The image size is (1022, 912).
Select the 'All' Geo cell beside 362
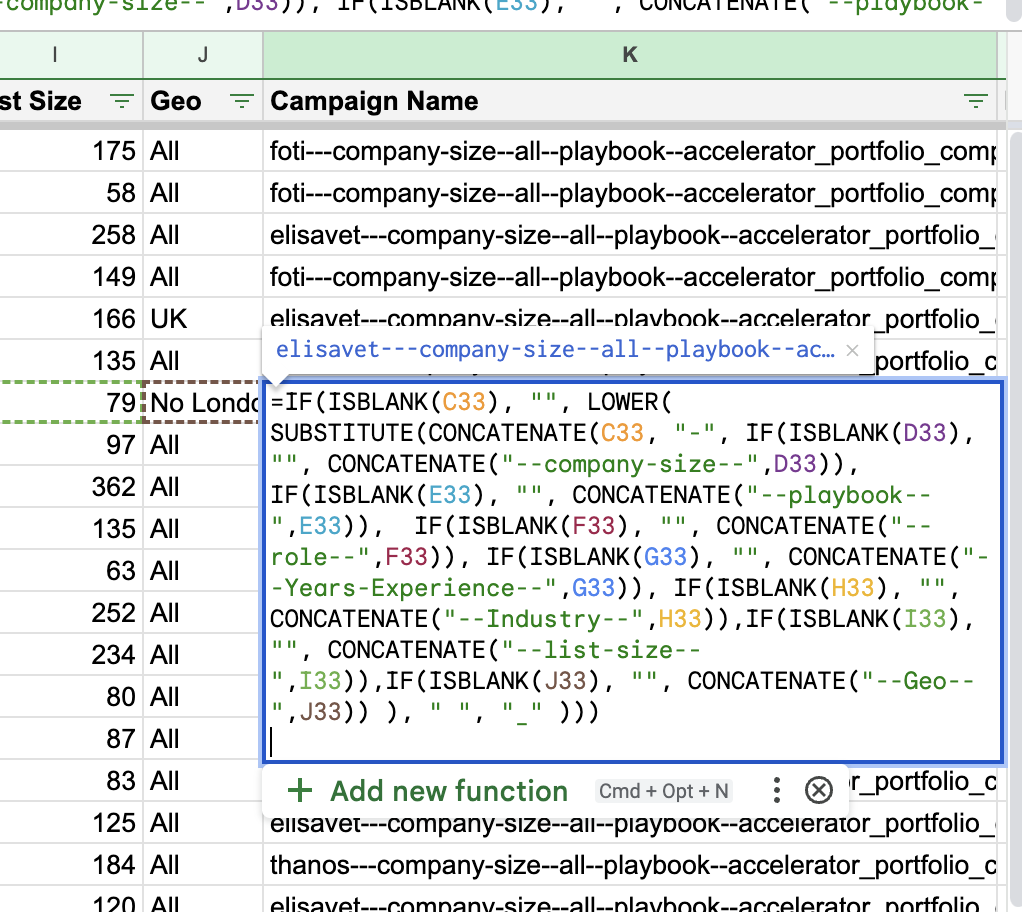click(203, 487)
